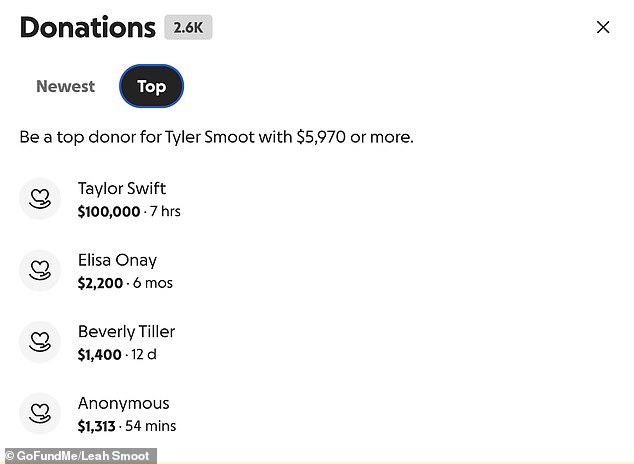
Task: Click the $100,000 donation amount
Action: click(x=109, y=211)
